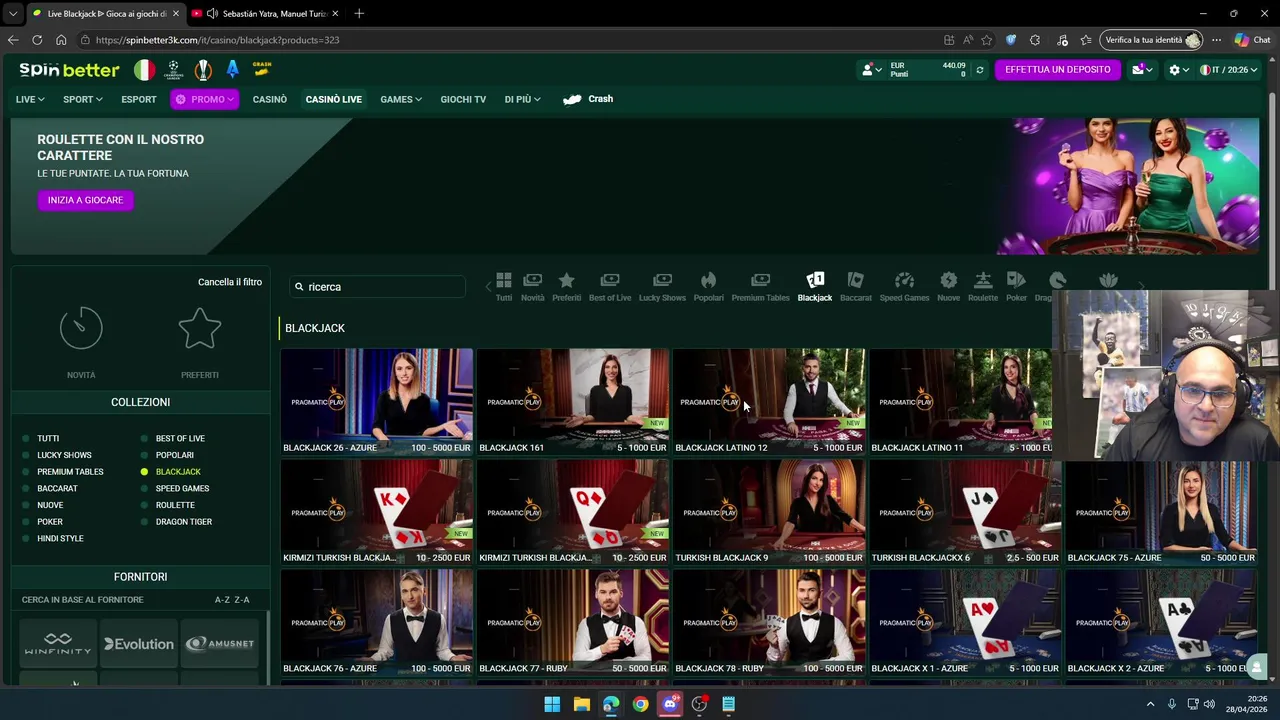Viewport: 1280px width, 720px height.
Task: Open the Champions League icon in header
Action: (x=174, y=70)
